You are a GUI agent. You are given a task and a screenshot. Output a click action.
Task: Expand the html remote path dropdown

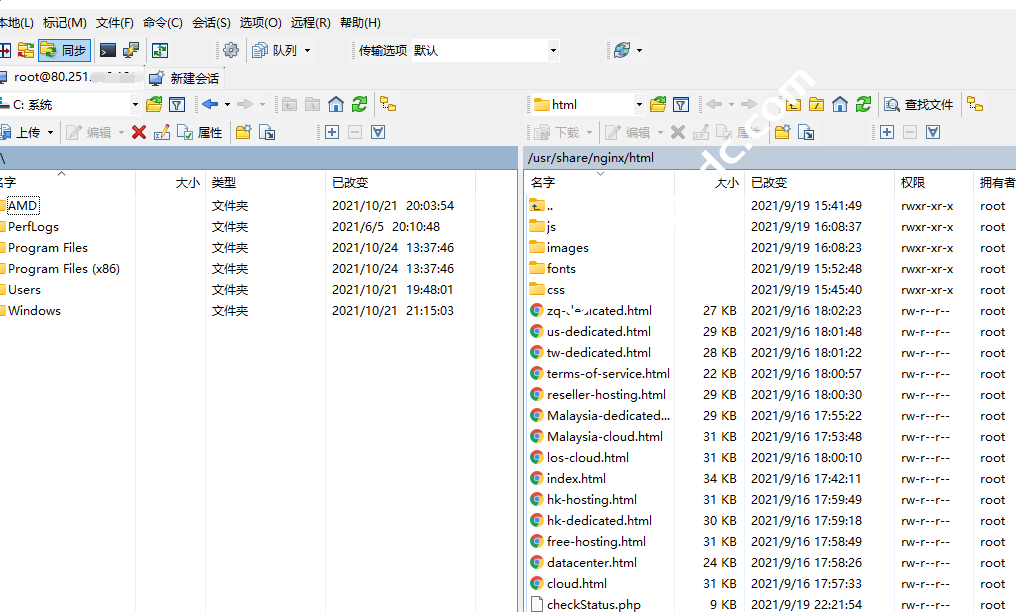tap(639, 104)
